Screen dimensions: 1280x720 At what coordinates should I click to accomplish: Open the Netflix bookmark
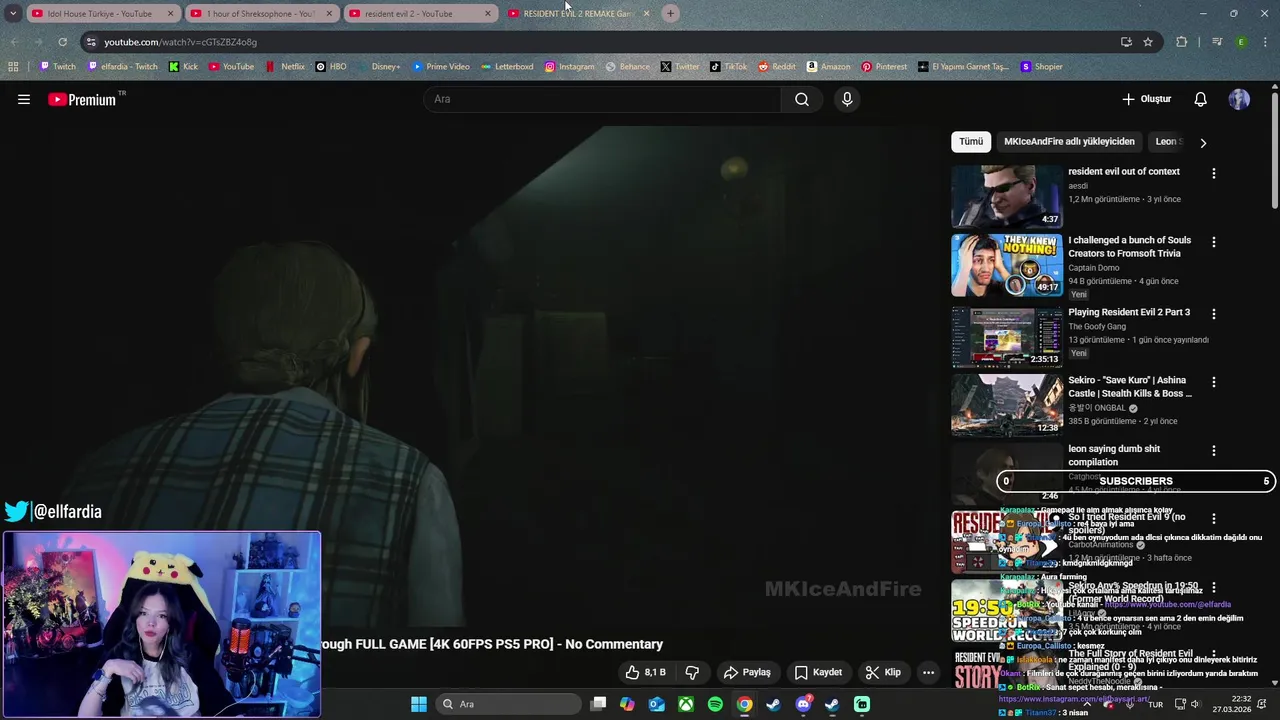tap(285, 67)
